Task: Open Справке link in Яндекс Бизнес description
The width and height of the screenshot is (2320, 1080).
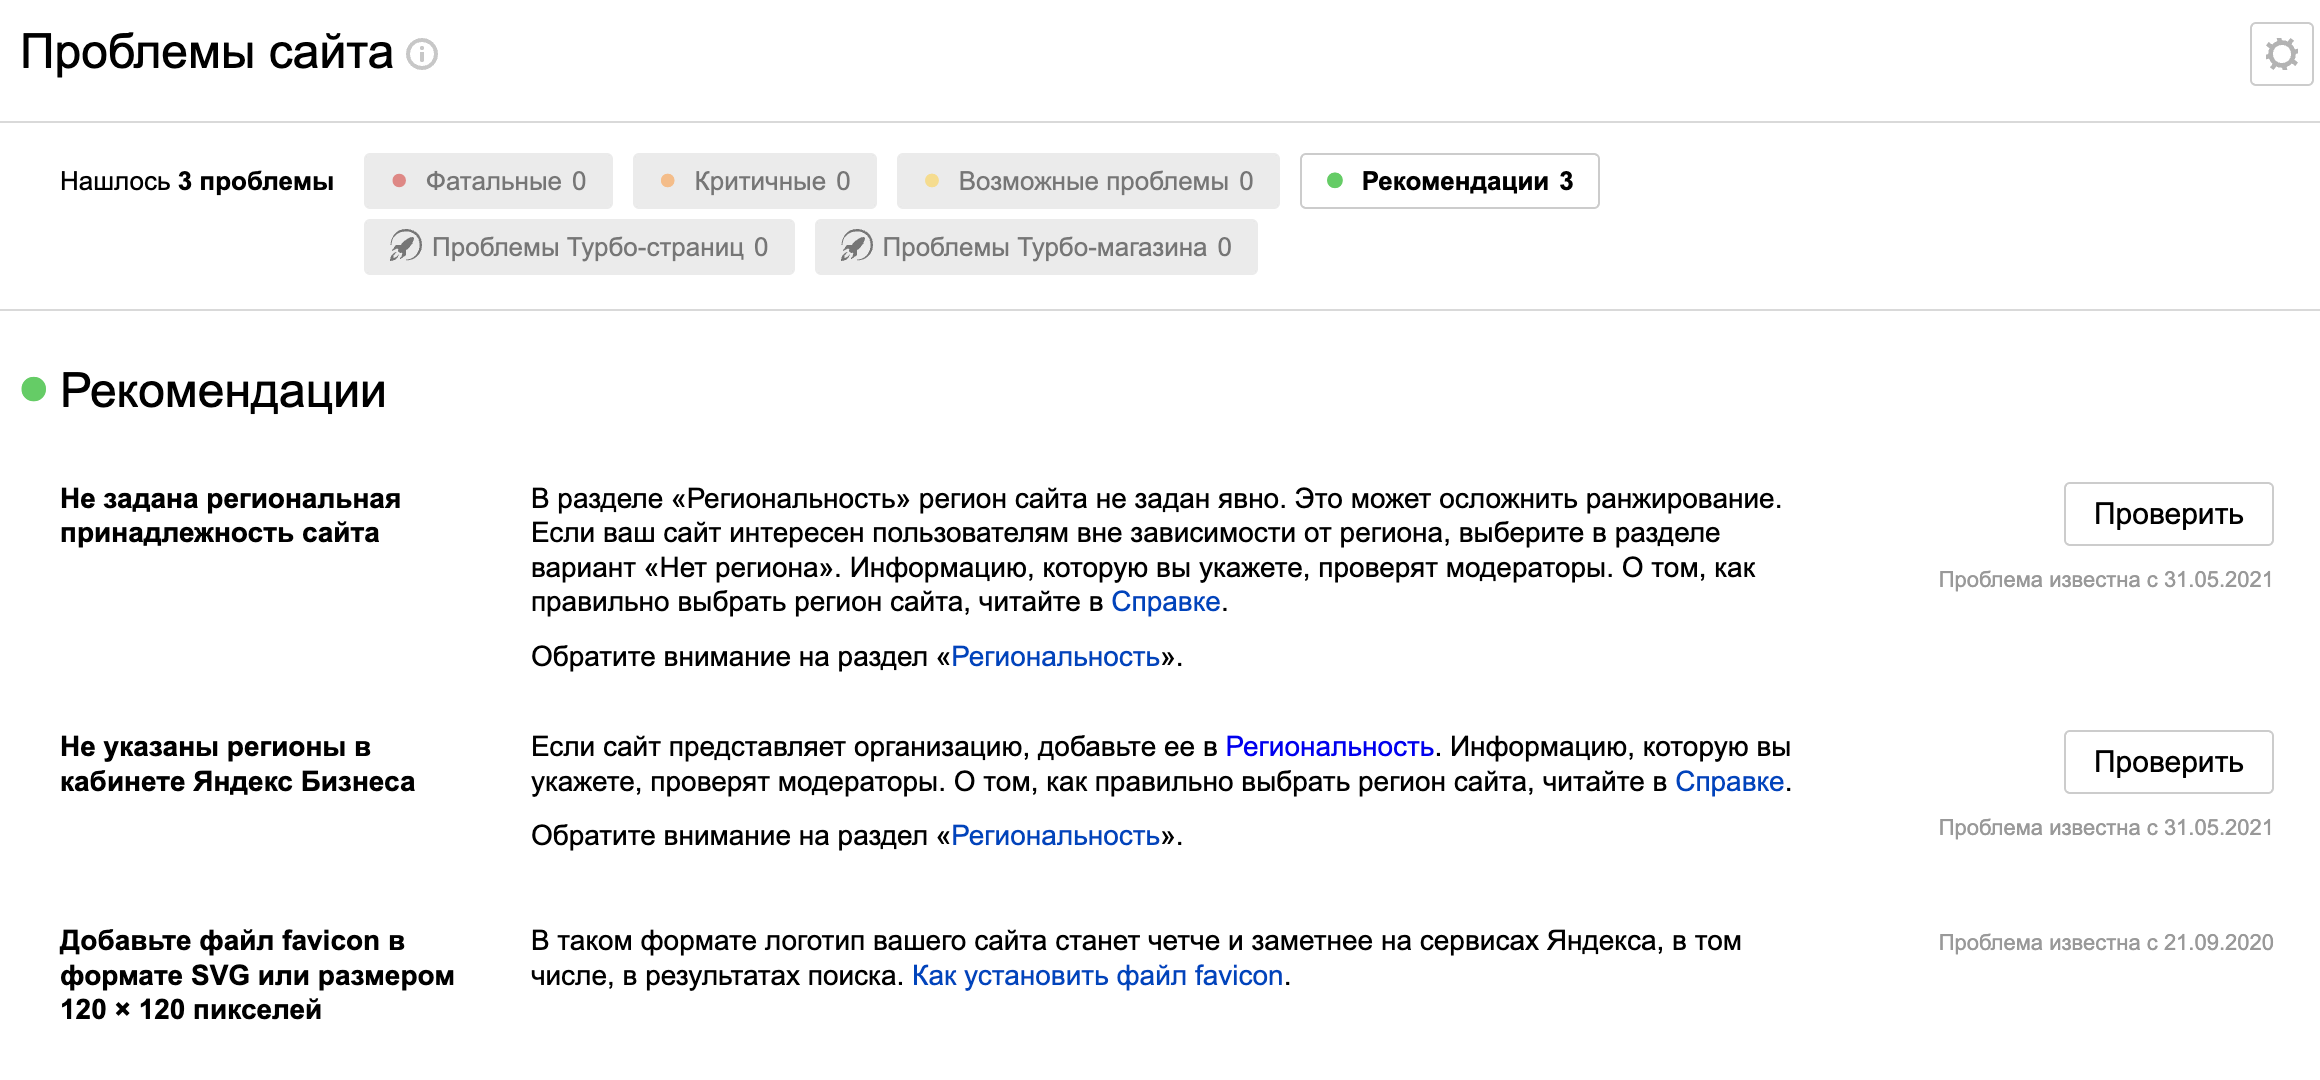Action: (1729, 782)
